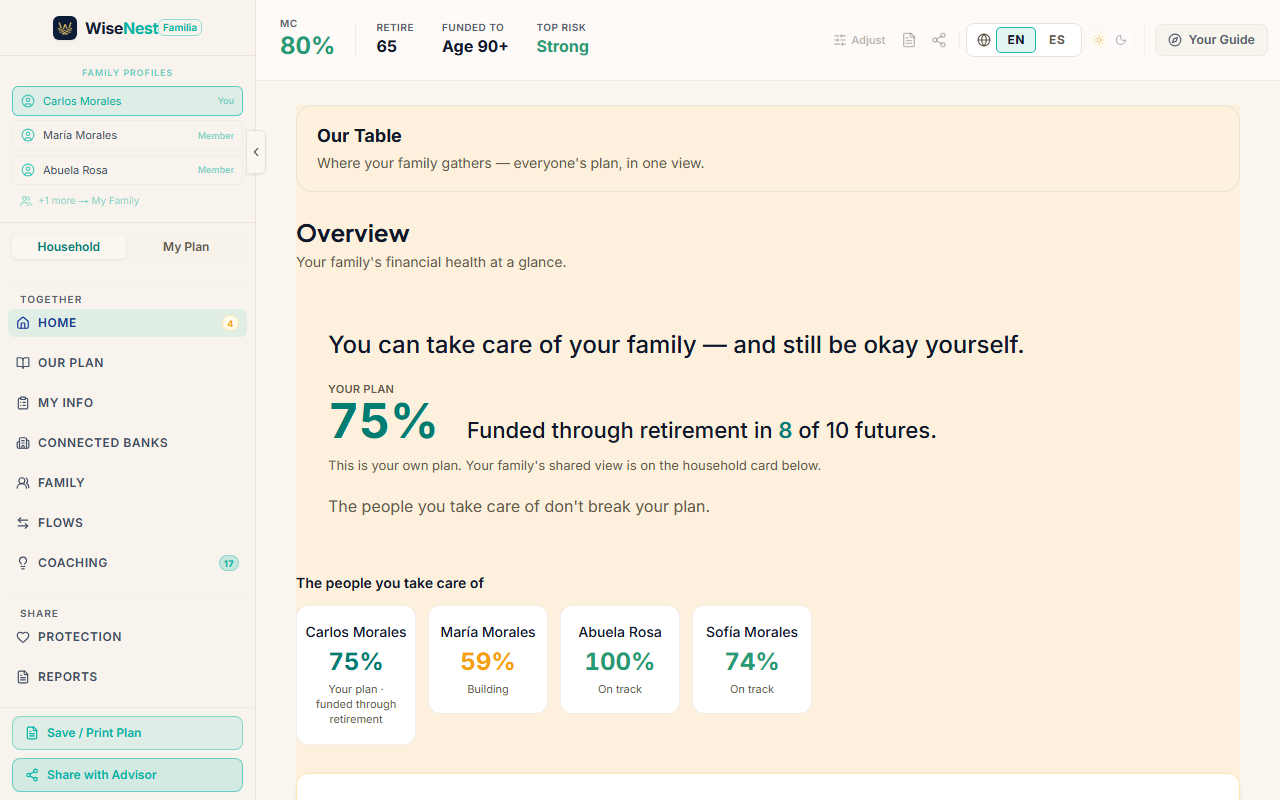Open Your Guide
Image resolution: width=1280 pixels, height=800 pixels.
pos(1211,40)
